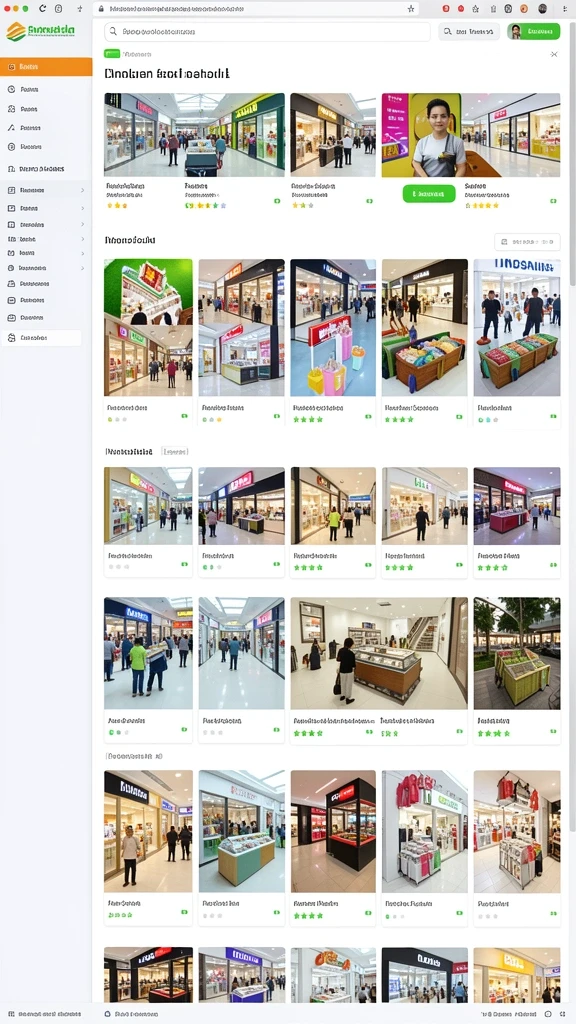Click the gray search button next to the search field

pyautogui.click(x=468, y=31)
